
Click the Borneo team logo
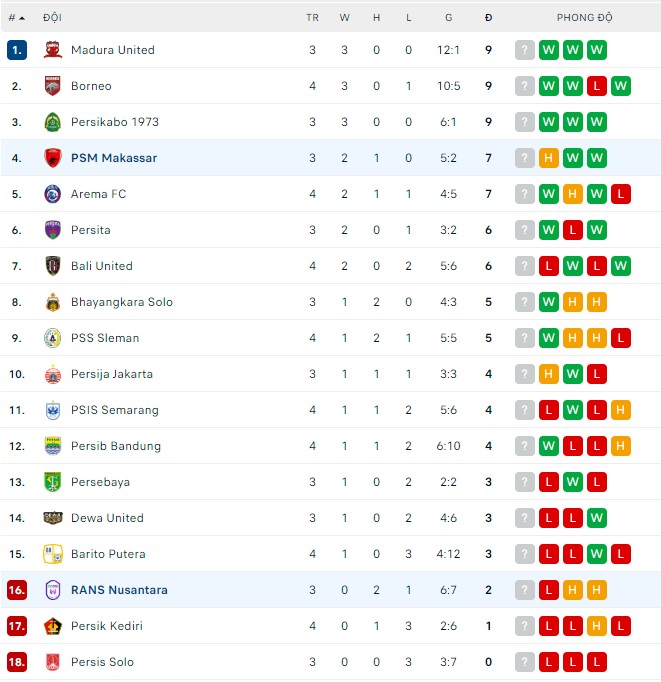click(x=53, y=86)
